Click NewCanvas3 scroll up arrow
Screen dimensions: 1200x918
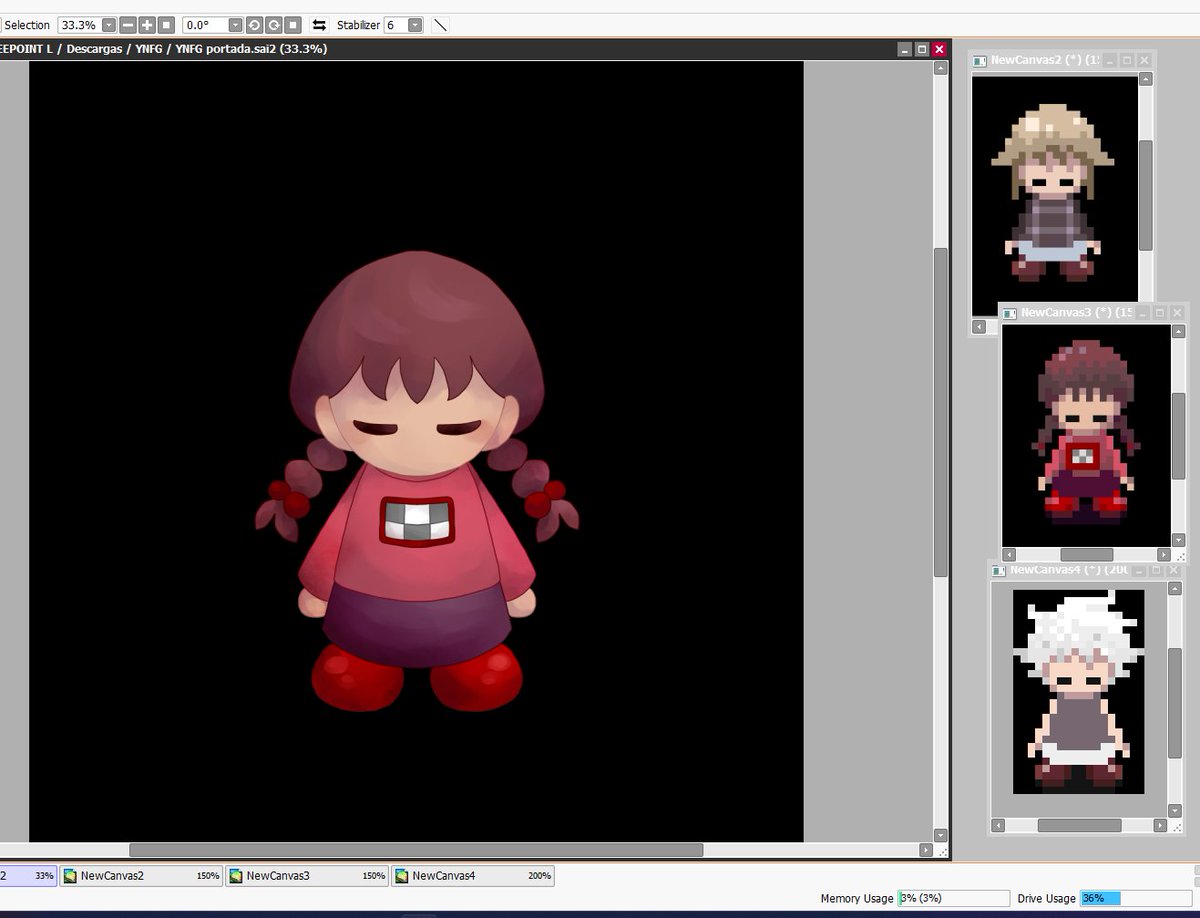click(x=1178, y=331)
